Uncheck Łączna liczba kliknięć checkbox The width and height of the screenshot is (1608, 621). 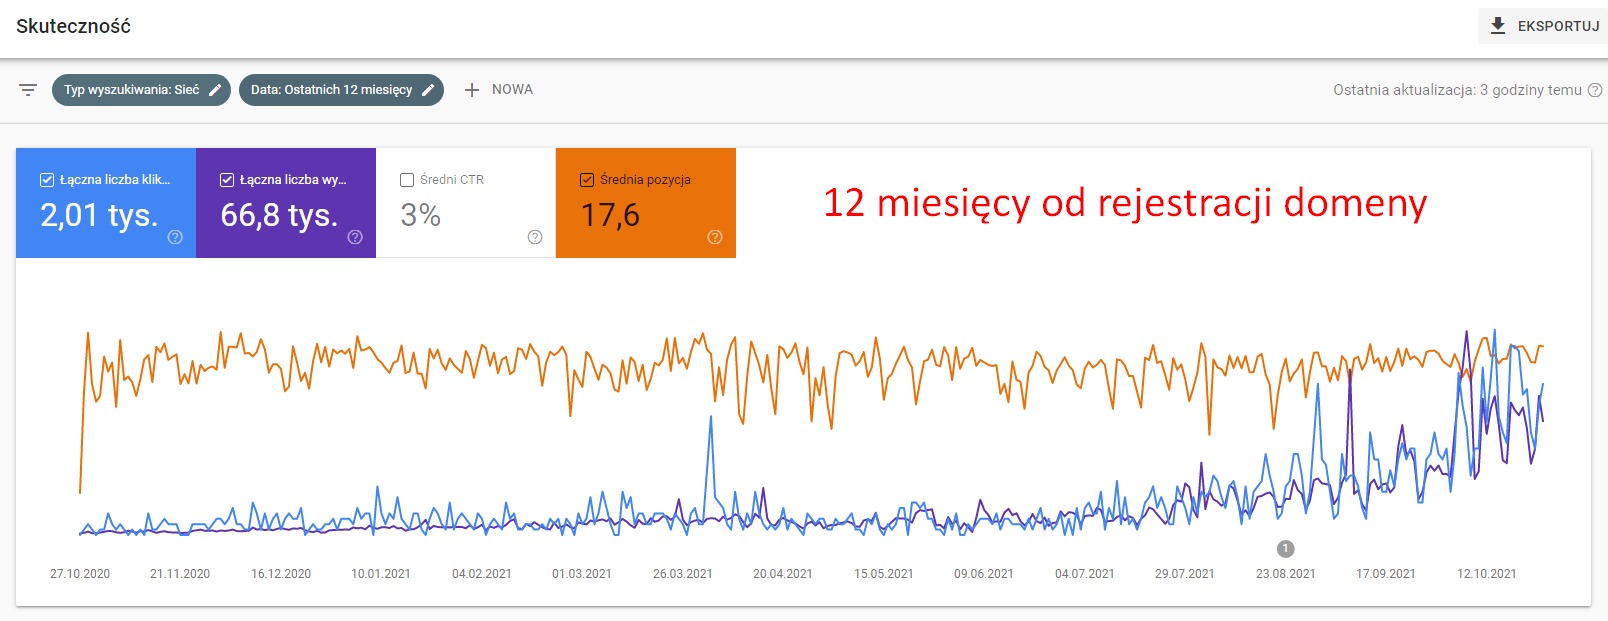(47, 180)
